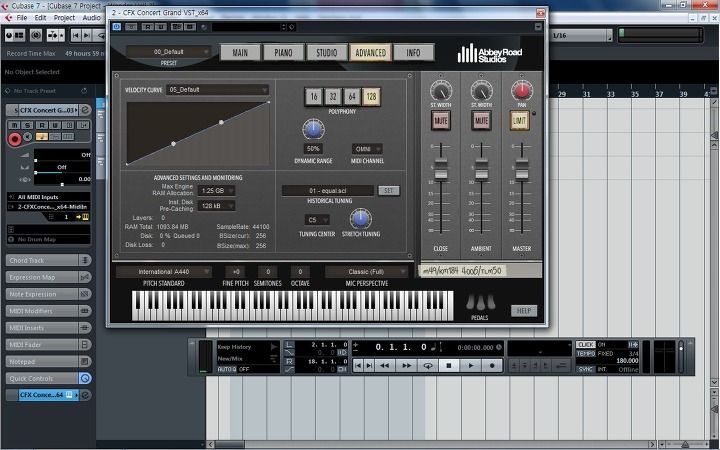Open the Max Engine RAM Allocation dropdown

(x=216, y=190)
